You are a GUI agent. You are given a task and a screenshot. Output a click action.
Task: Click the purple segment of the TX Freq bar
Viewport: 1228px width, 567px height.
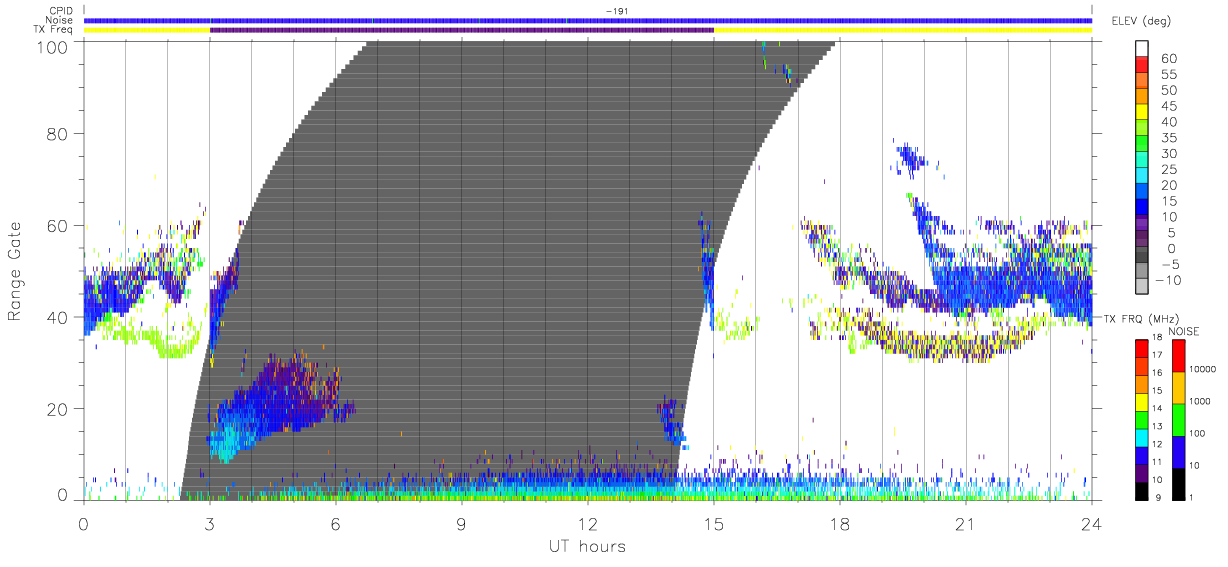coord(462,30)
